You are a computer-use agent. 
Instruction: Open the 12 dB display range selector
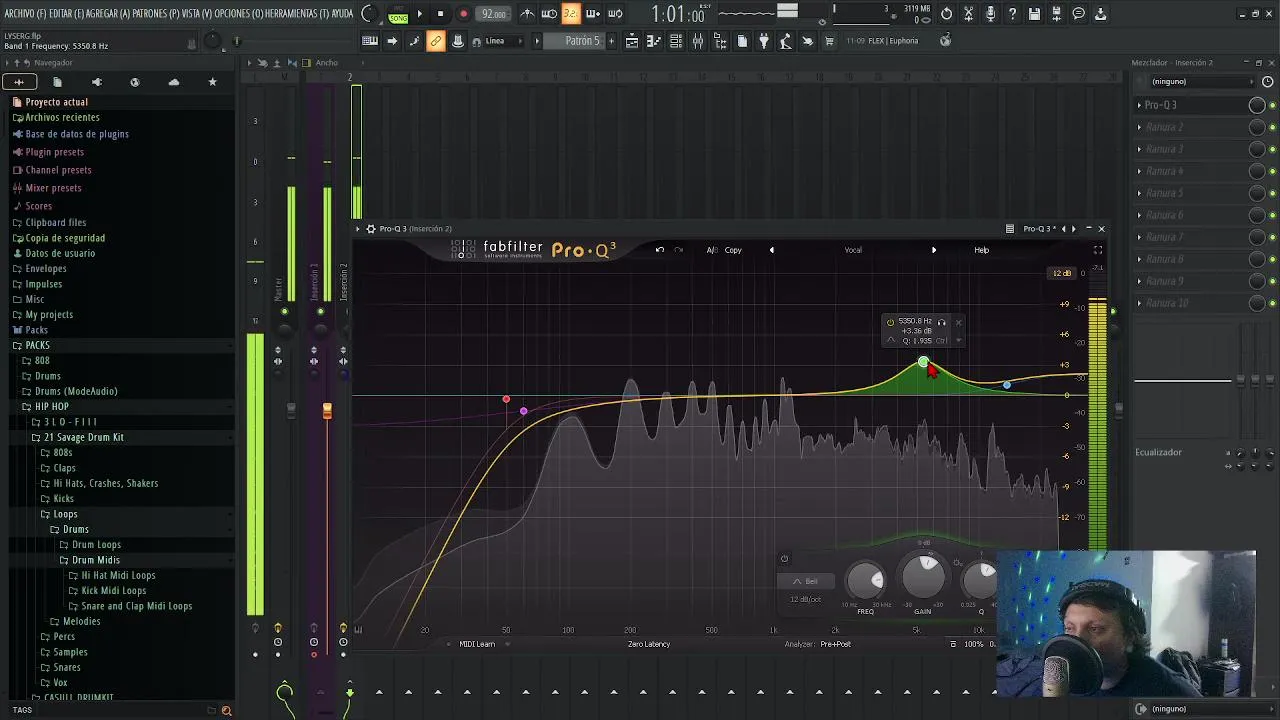point(1062,273)
